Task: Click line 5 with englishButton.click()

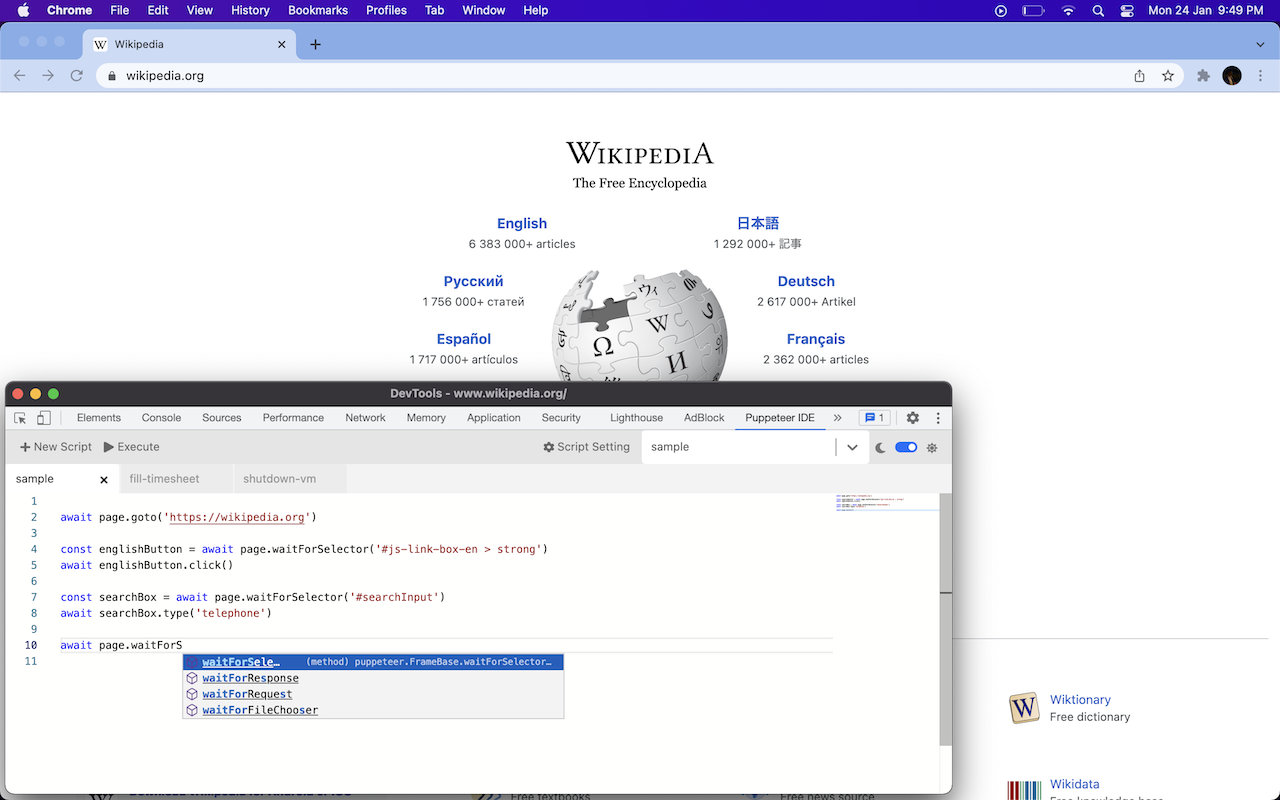Action: 146,565
